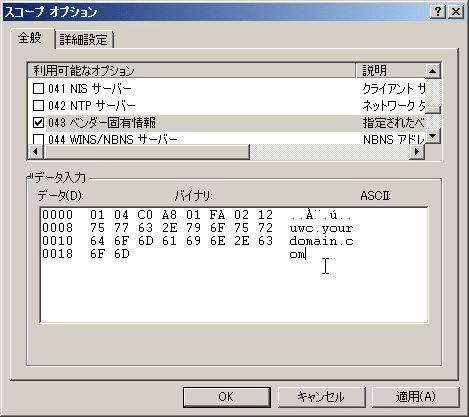Click the option list scroll down arrow
Viewport: 469px width, 417px height.
(x=433, y=136)
